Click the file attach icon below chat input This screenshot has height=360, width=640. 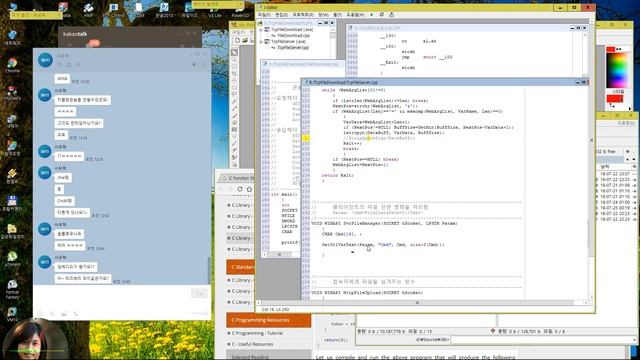pyautogui.click(x=52, y=313)
